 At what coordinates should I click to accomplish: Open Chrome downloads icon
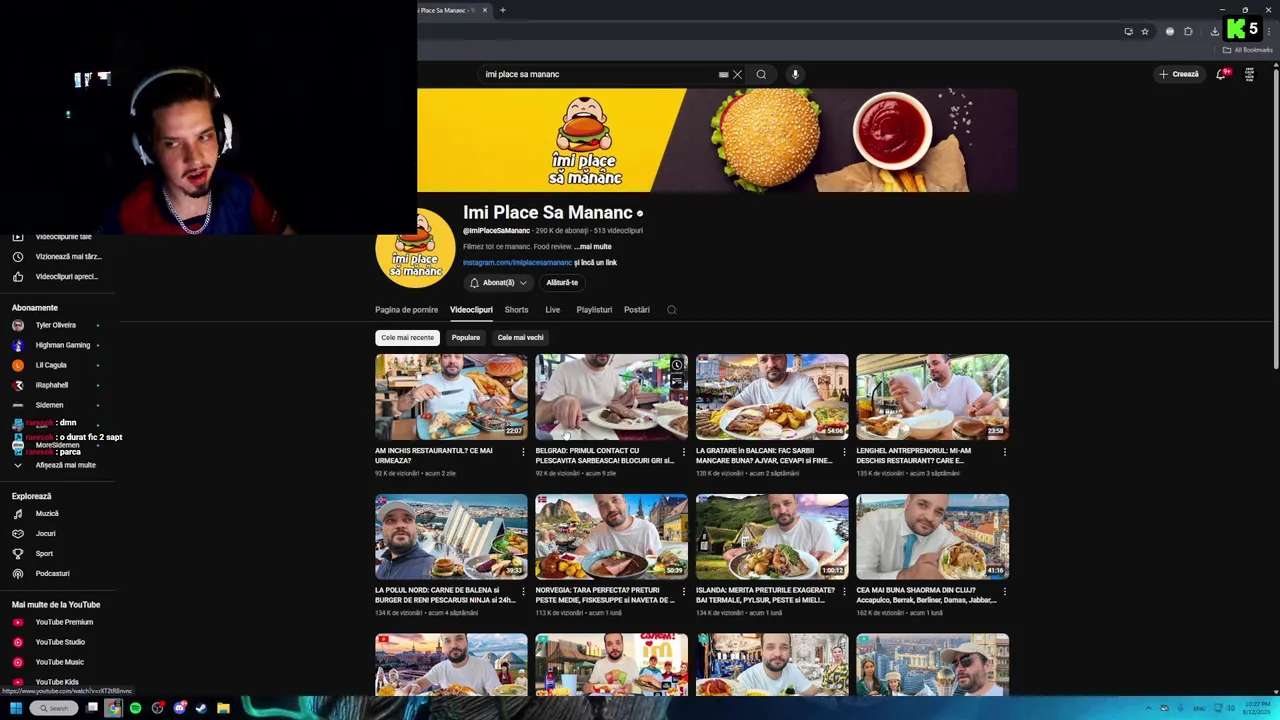[1214, 31]
